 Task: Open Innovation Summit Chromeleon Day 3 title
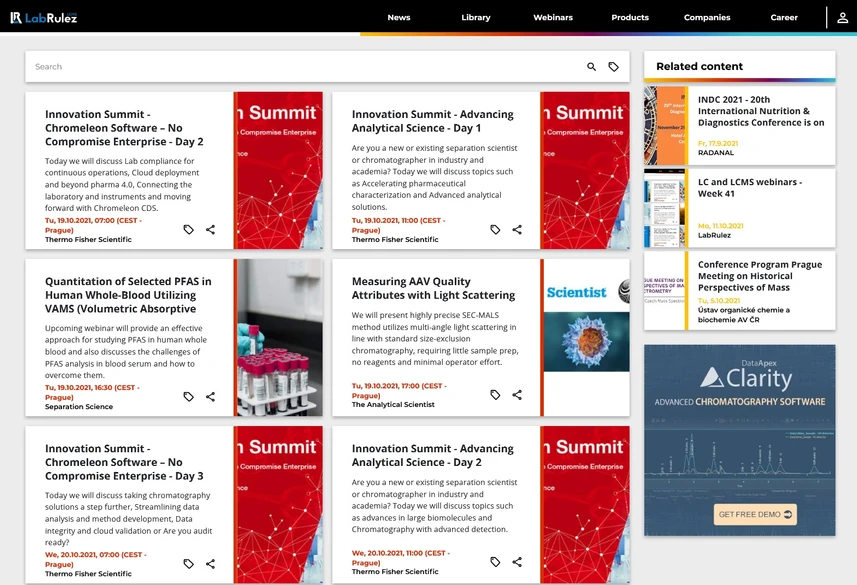[124, 462]
